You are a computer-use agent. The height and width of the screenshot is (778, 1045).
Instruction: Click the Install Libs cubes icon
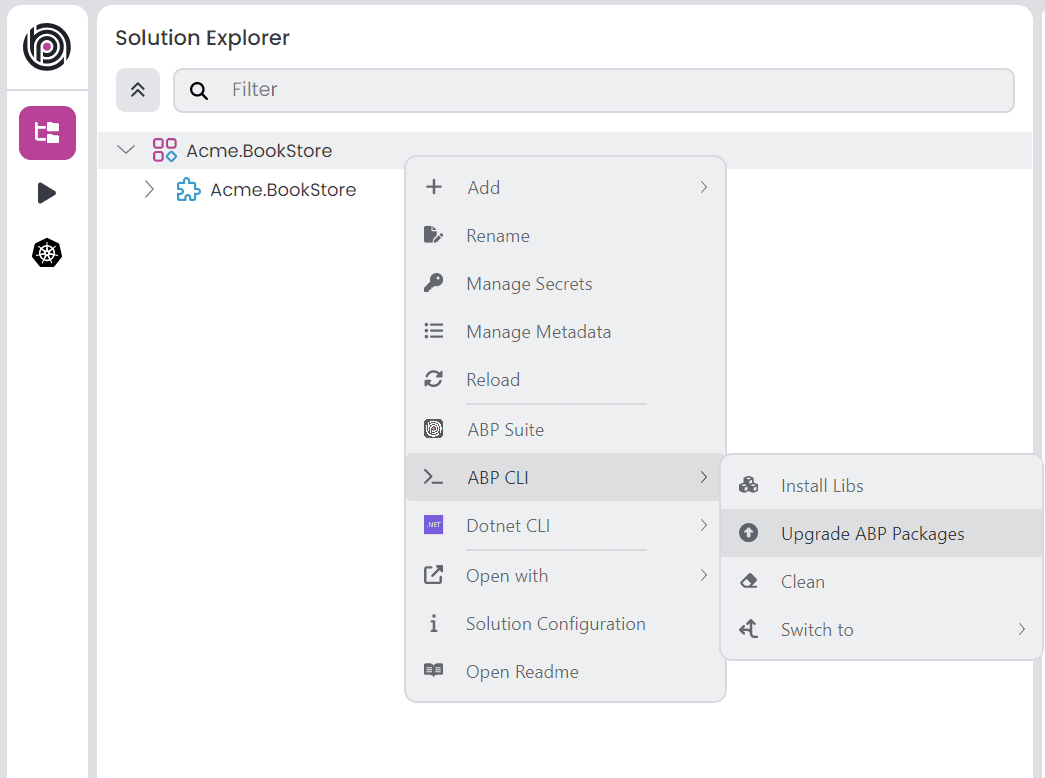748,485
